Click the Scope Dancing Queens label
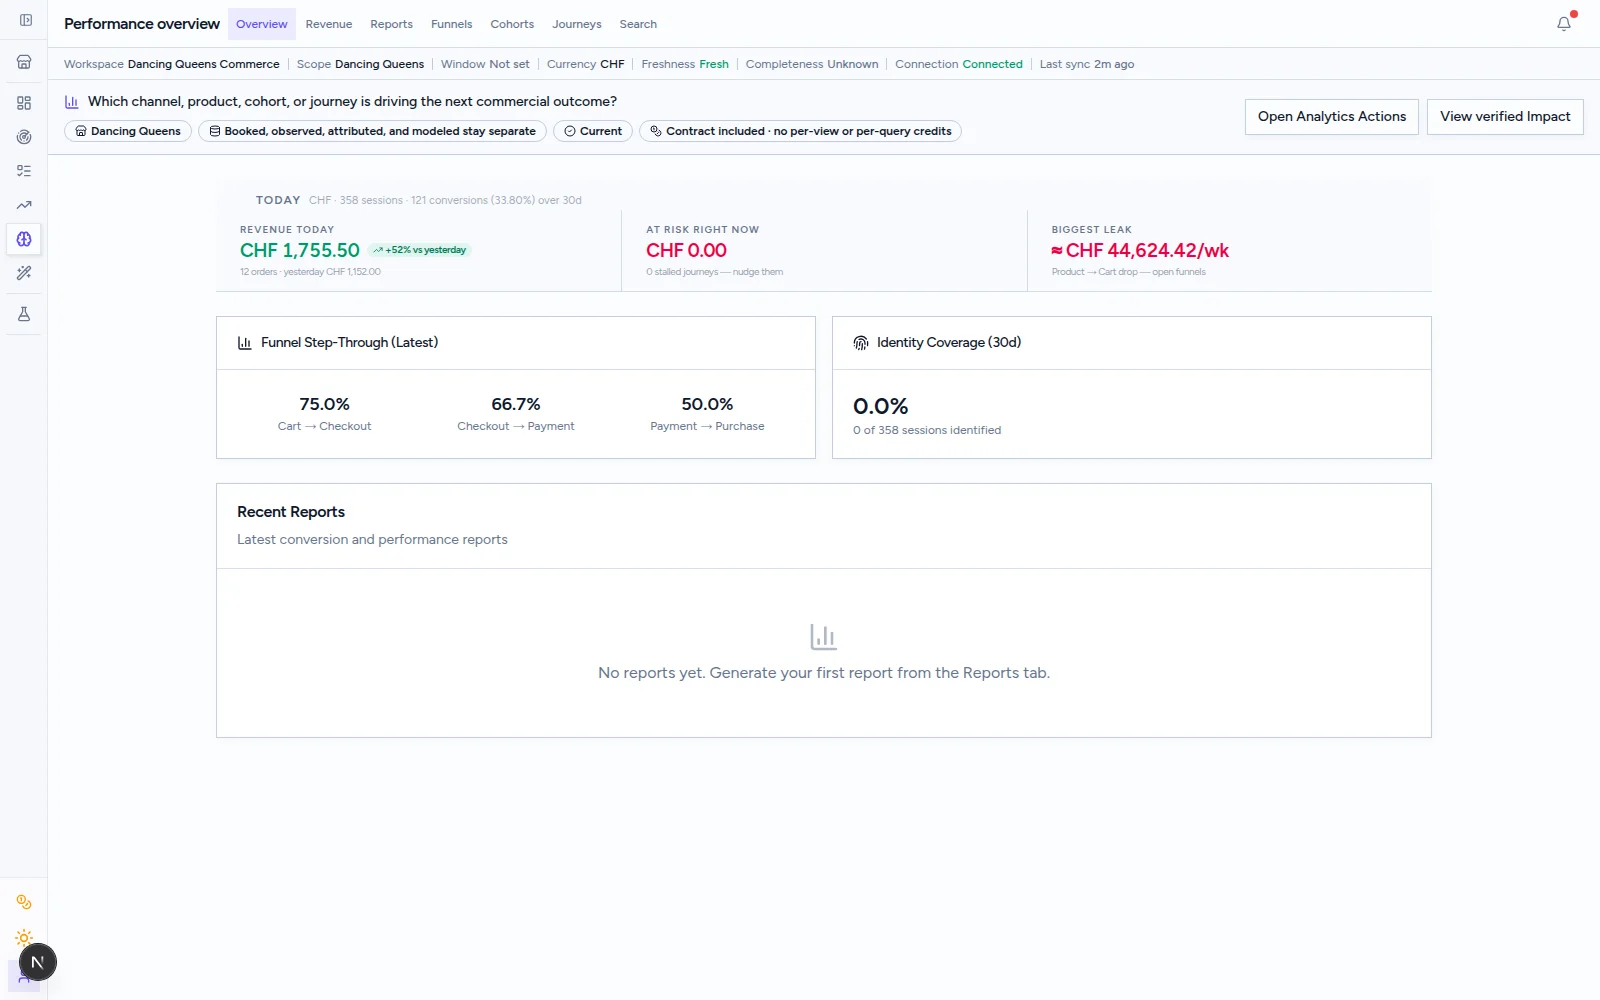Screen dimensions: 1600x1000 point(360,64)
